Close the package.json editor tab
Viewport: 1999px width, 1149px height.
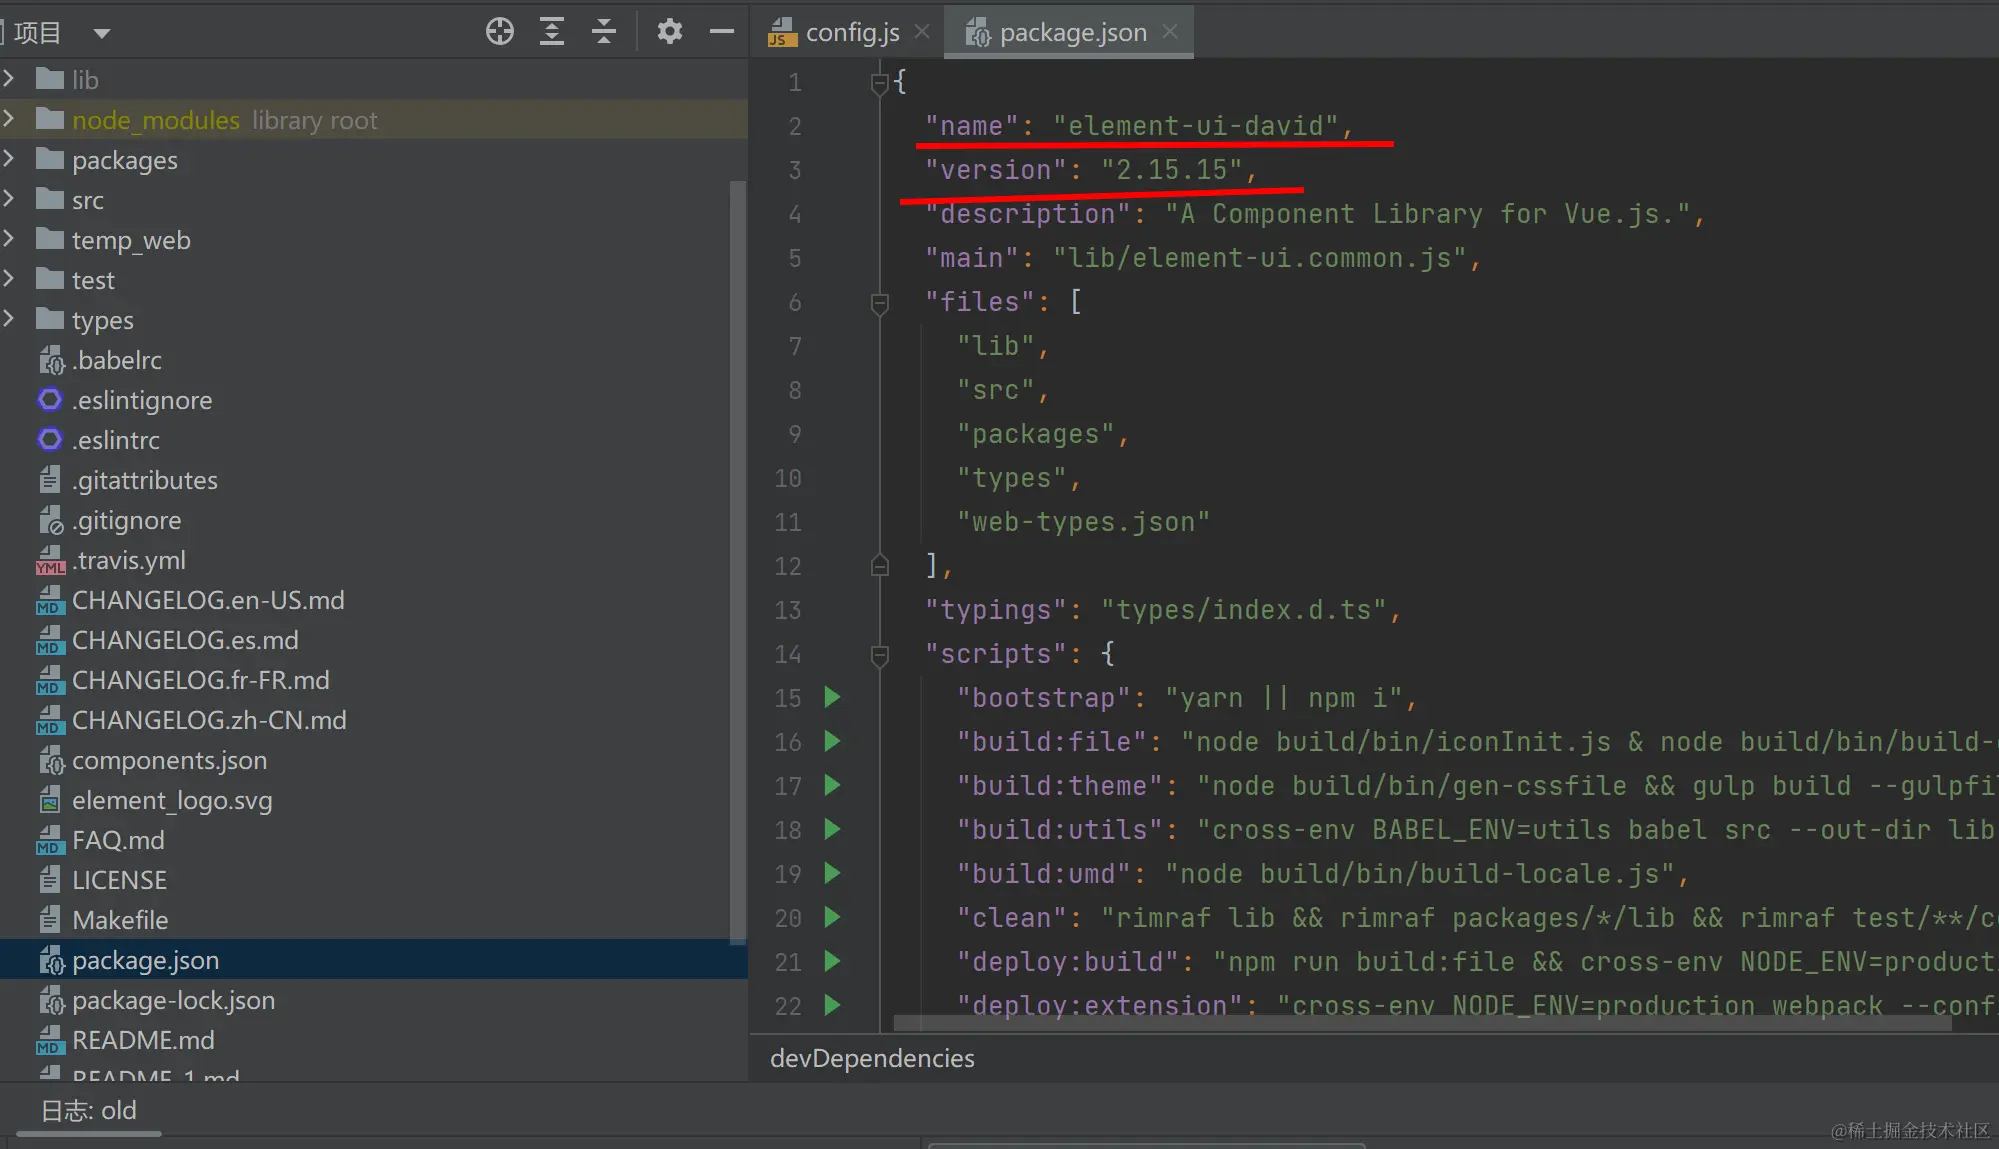[x=1170, y=32]
